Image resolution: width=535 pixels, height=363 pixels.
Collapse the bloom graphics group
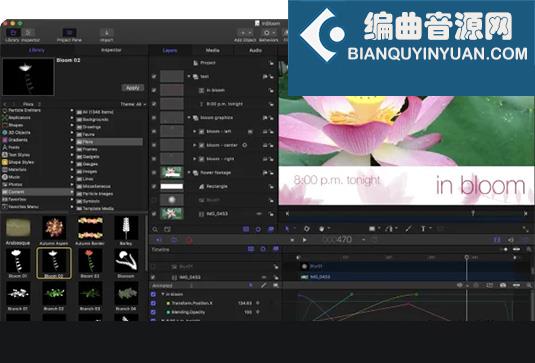click(189, 118)
